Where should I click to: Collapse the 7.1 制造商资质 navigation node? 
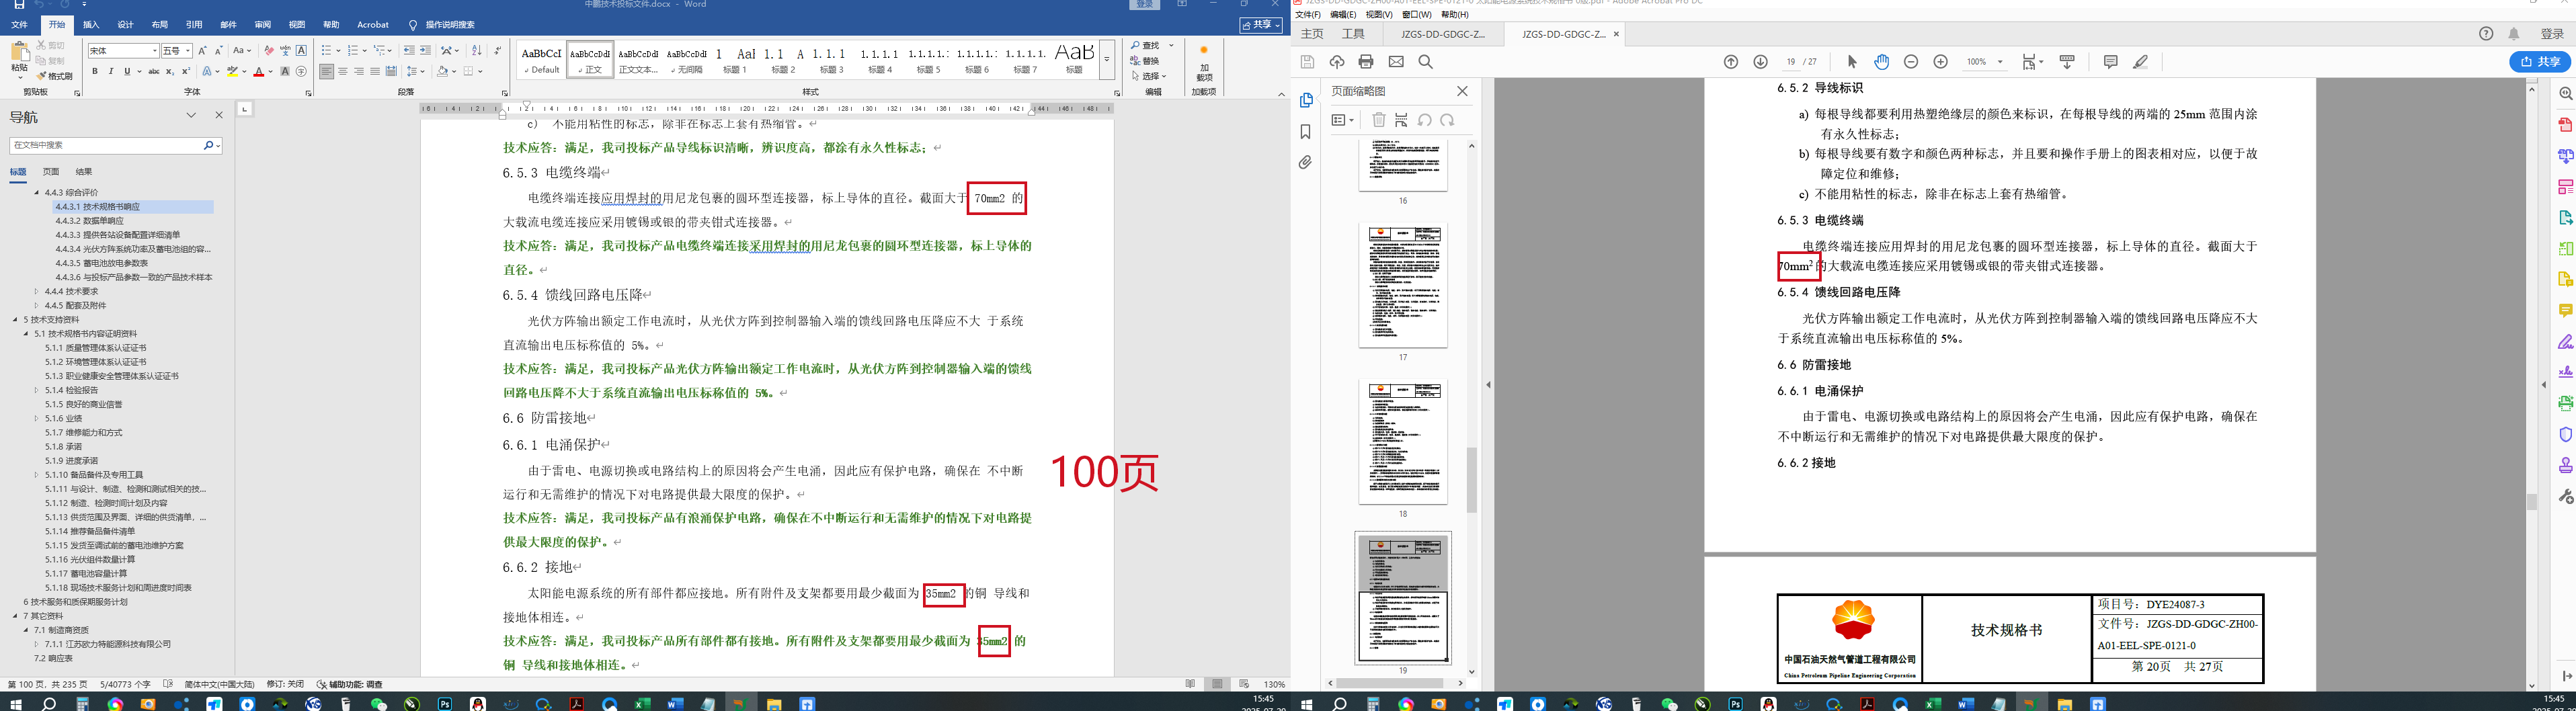[x=27, y=630]
